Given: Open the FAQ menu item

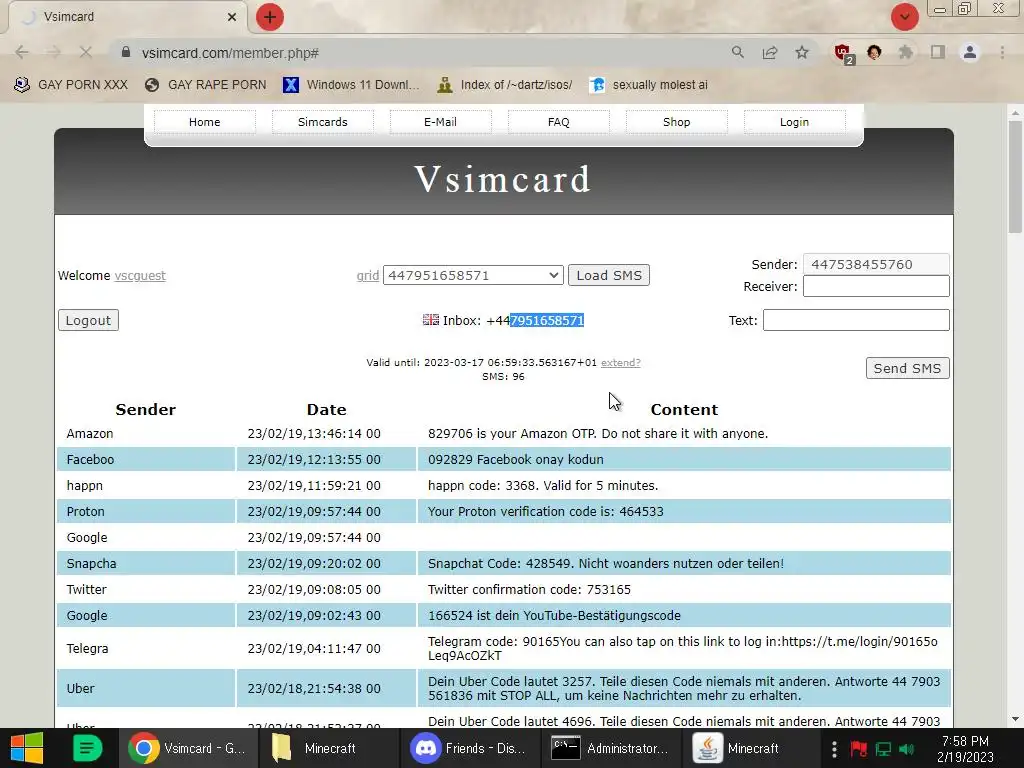Looking at the screenshot, I should (558, 122).
